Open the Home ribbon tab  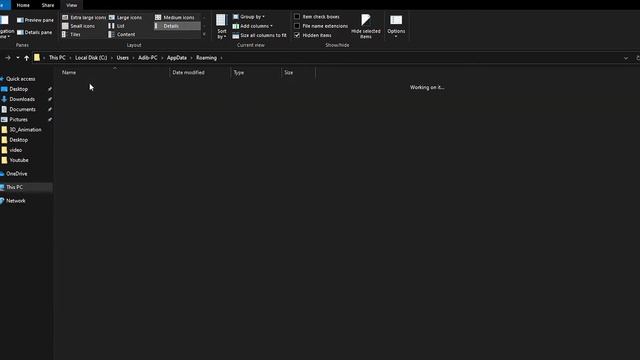pyautogui.click(x=23, y=5)
